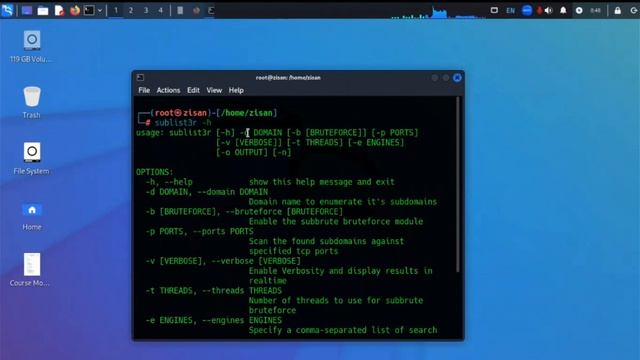Open the terminal Help menu
The image size is (640, 360).
pyautogui.click(x=236, y=90)
